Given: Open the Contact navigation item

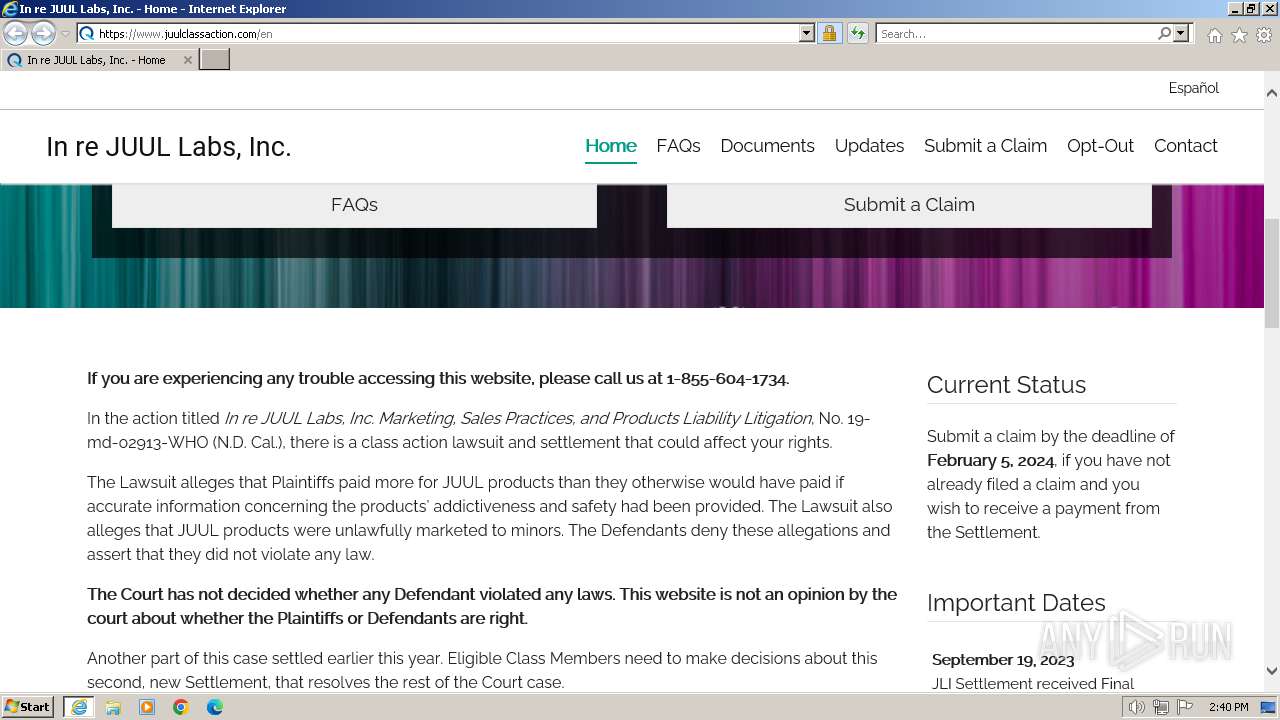Looking at the screenshot, I should (1185, 146).
